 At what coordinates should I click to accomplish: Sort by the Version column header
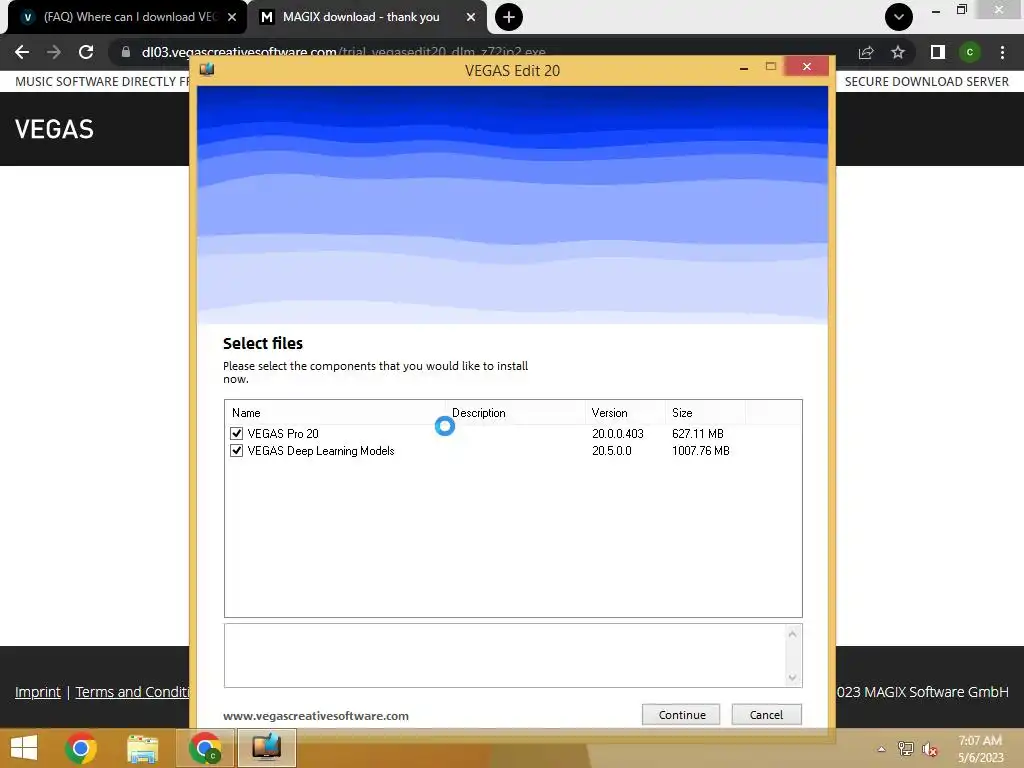(x=625, y=413)
